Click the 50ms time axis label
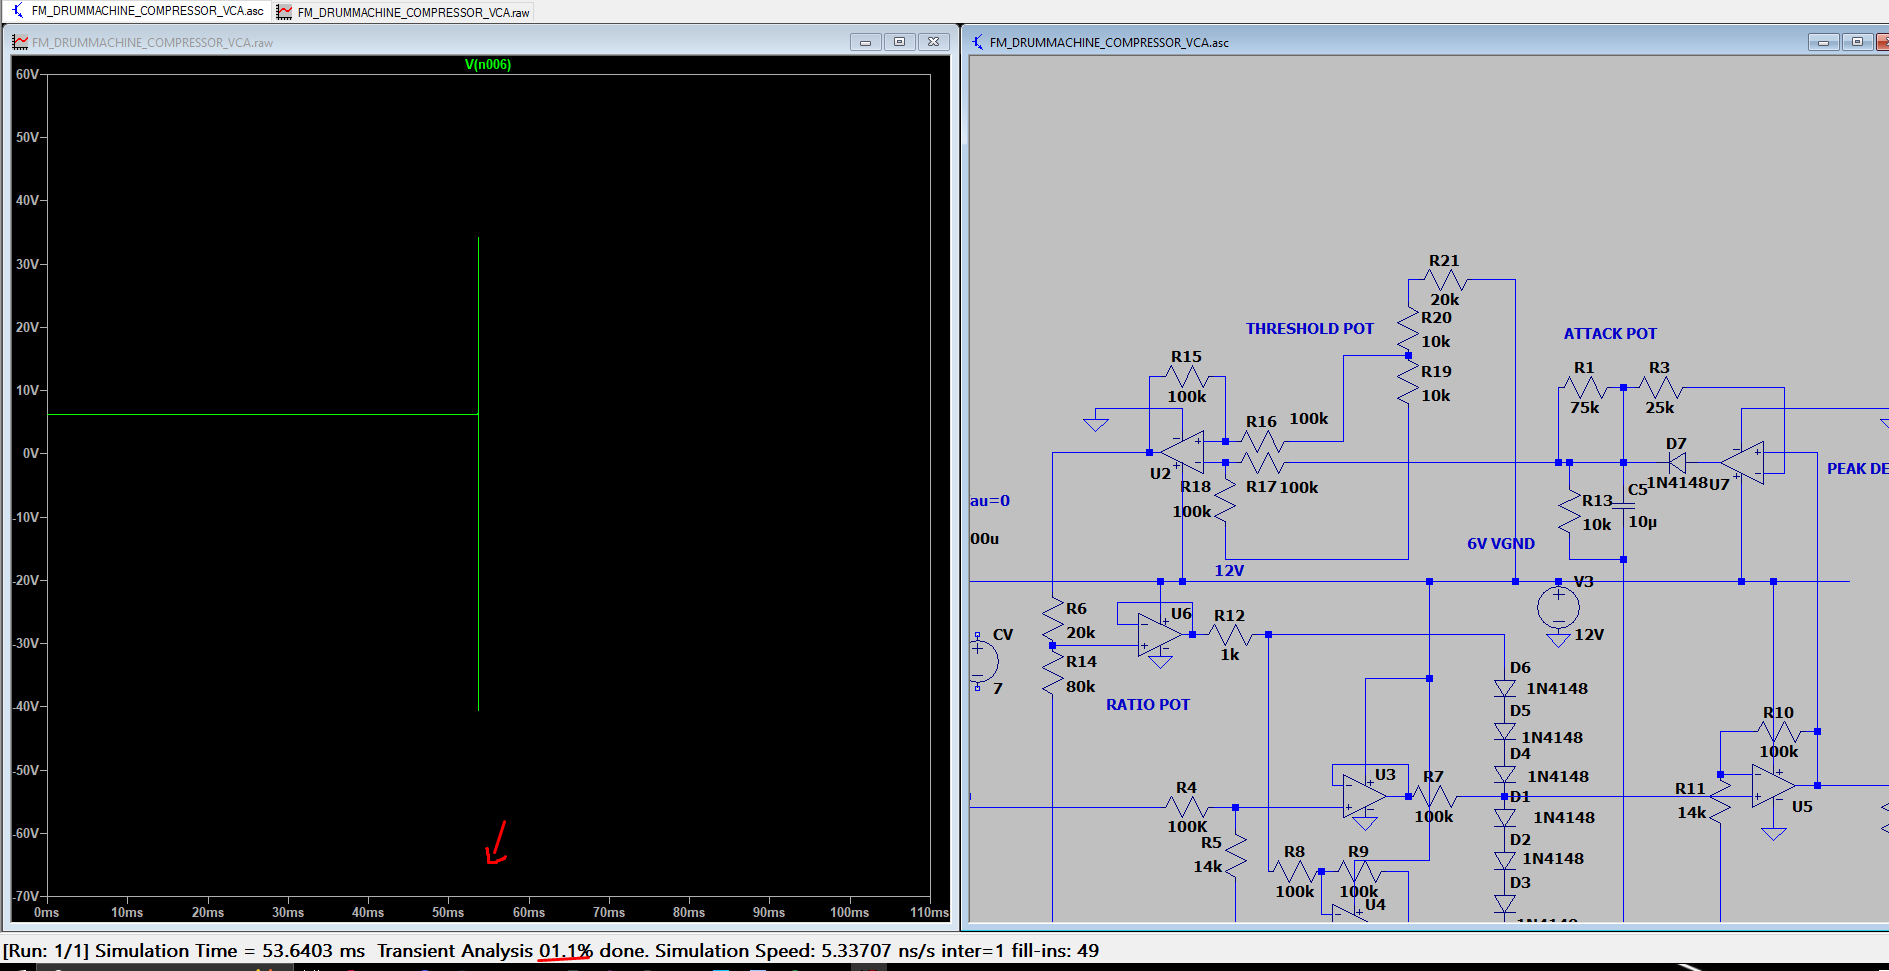 (x=448, y=912)
